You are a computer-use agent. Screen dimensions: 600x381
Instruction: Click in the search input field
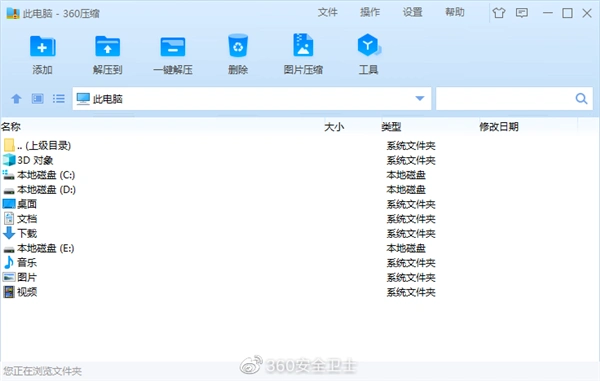505,99
